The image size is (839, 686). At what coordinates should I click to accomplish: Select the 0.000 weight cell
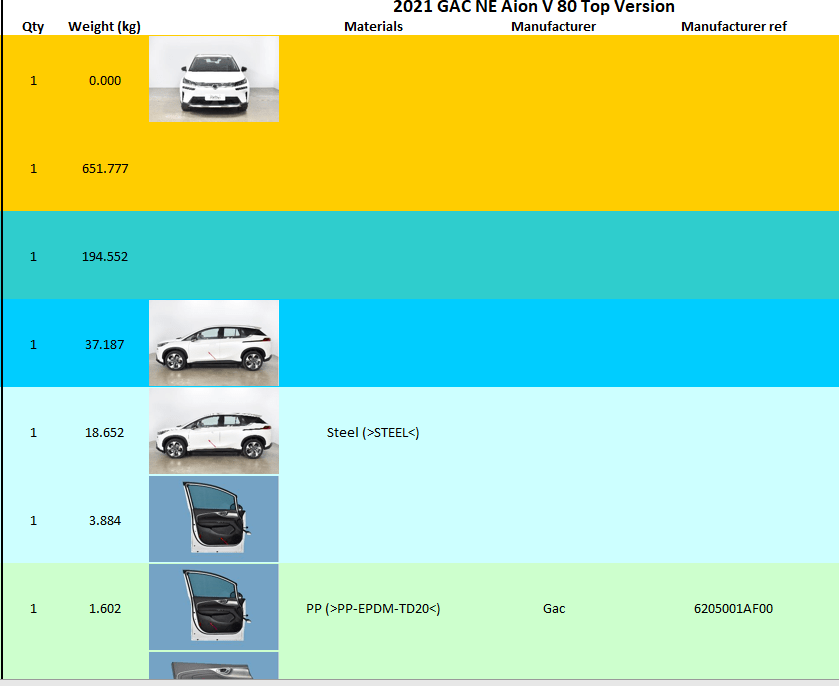click(105, 80)
